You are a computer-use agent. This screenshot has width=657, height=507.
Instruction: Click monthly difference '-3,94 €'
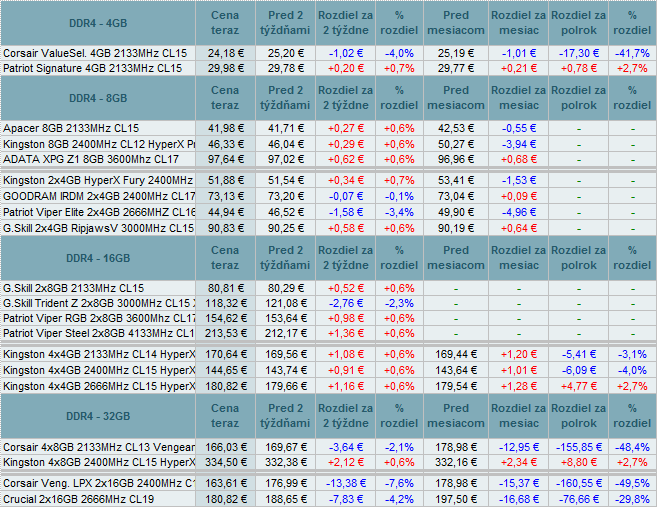point(519,144)
